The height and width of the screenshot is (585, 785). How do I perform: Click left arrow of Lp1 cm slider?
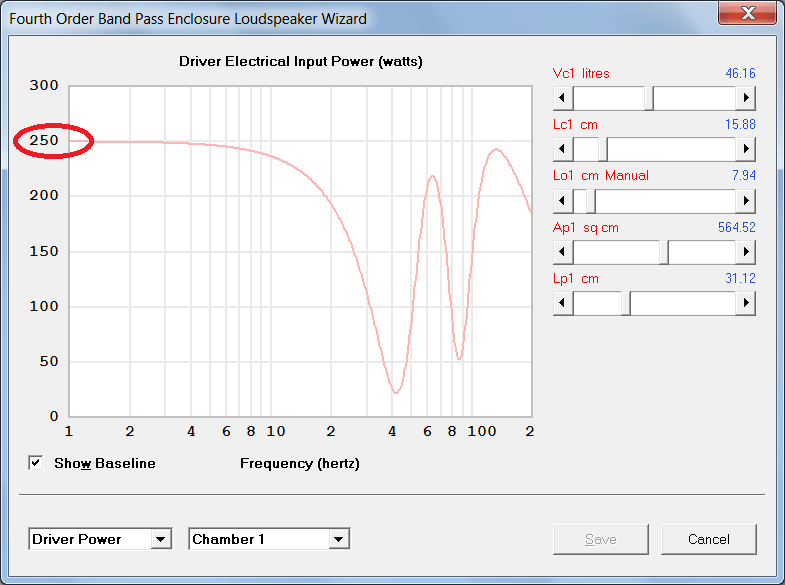click(563, 303)
